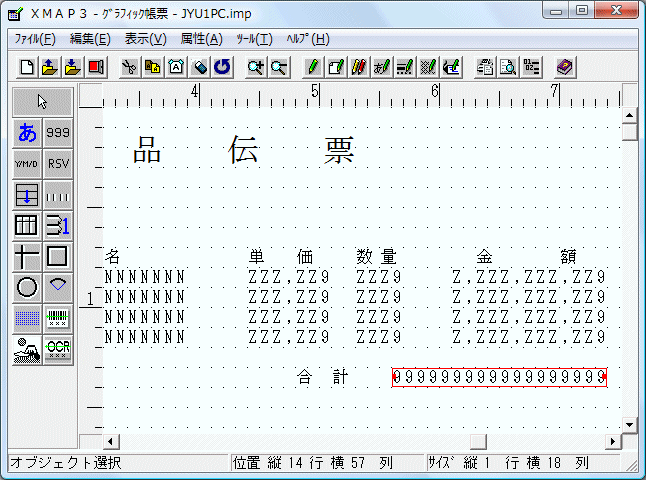646x480 pixels.
Task: Click the vertical scrollbar up arrow
Action: point(630,115)
